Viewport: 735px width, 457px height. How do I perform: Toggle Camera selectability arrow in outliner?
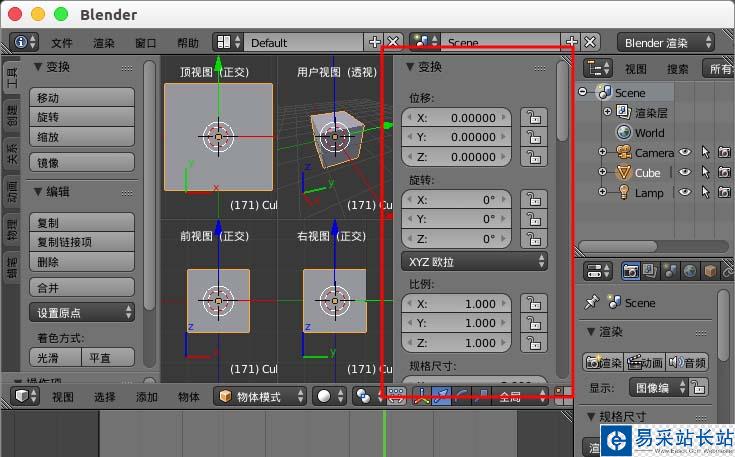pos(705,152)
